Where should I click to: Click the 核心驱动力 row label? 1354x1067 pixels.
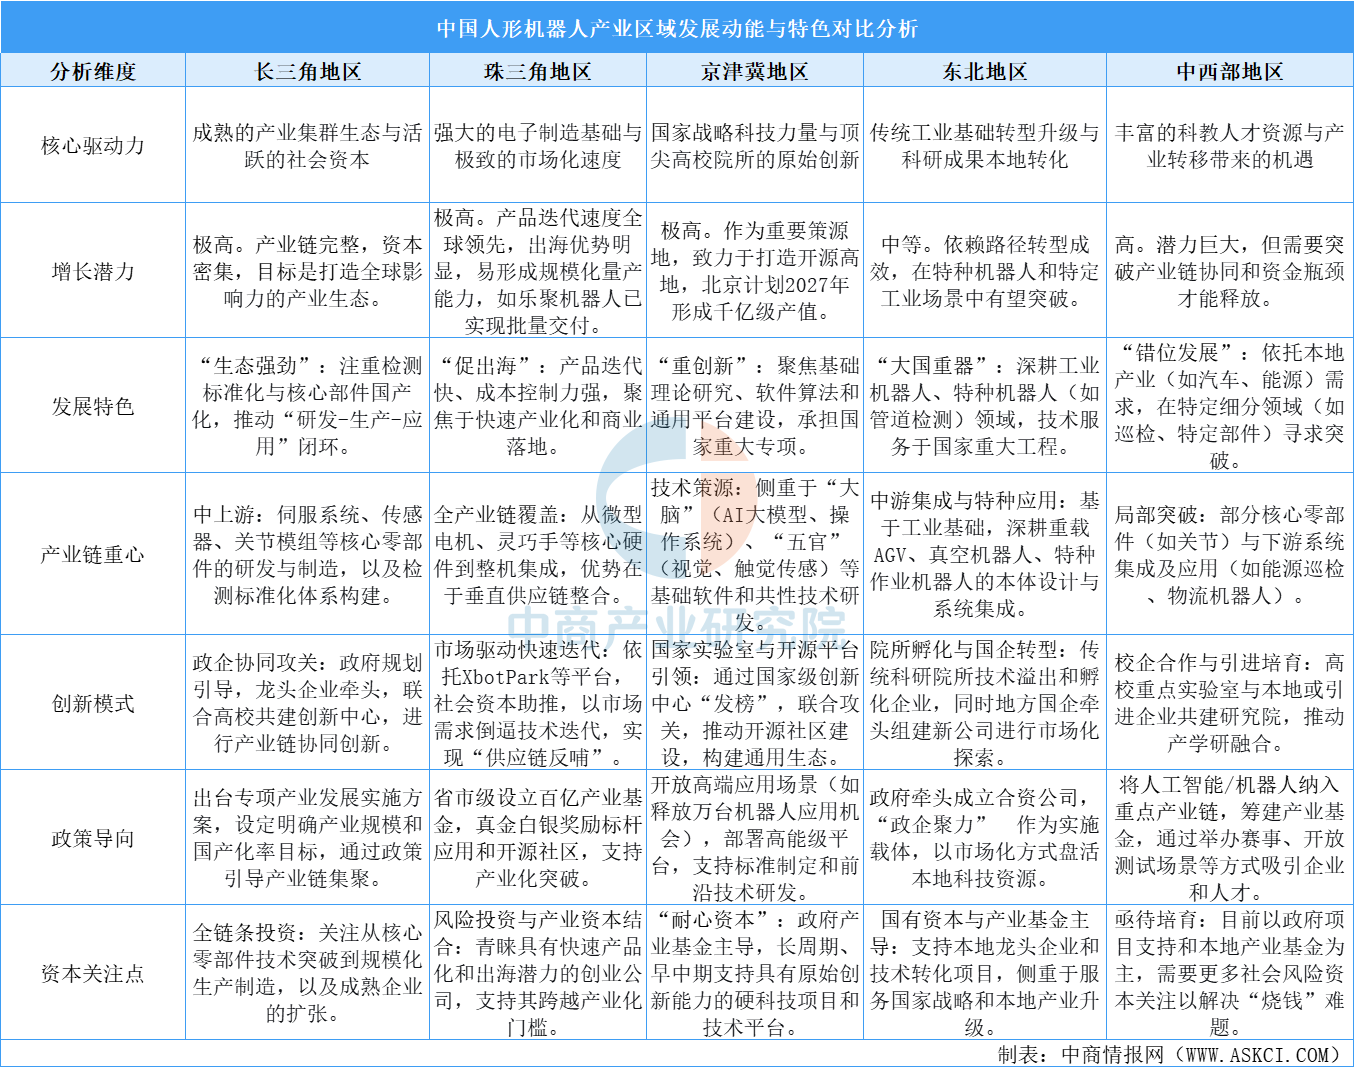coord(93,146)
